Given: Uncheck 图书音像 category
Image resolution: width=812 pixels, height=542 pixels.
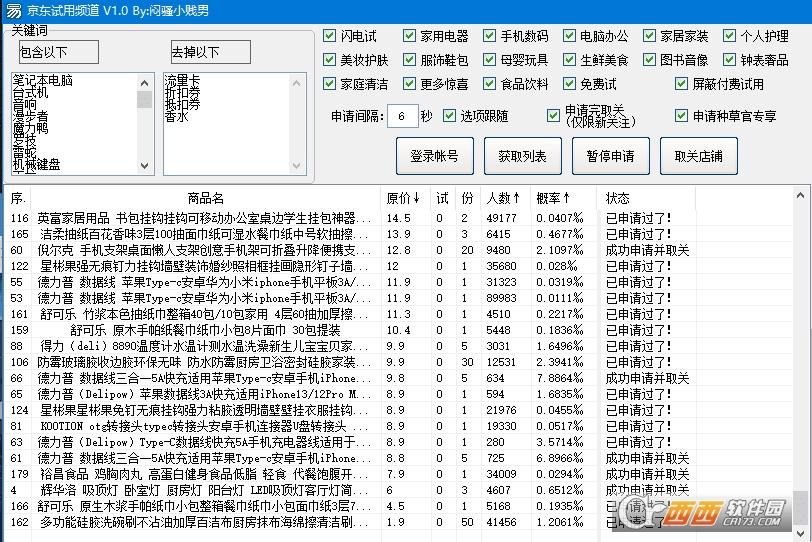Looking at the screenshot, I should (649, 60).
